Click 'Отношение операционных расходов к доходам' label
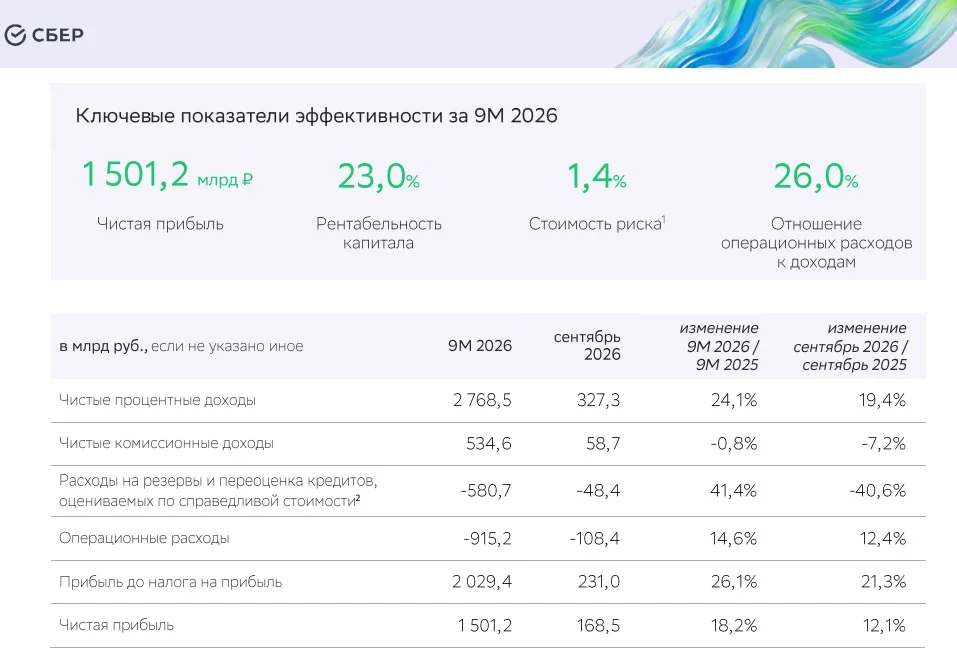Screen dimensions: 957x660 pyautogui.click(x=817, y=242)
